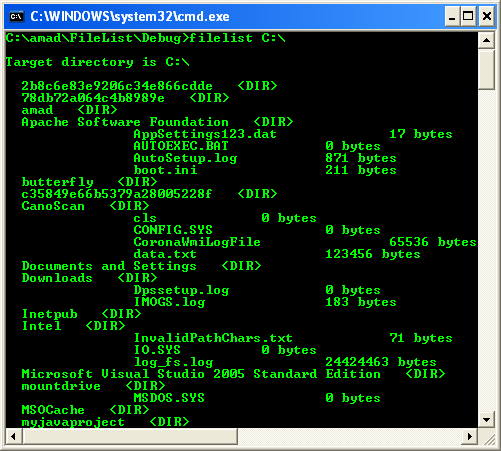Click the '65536 bytes' size value

pos(433,242)
